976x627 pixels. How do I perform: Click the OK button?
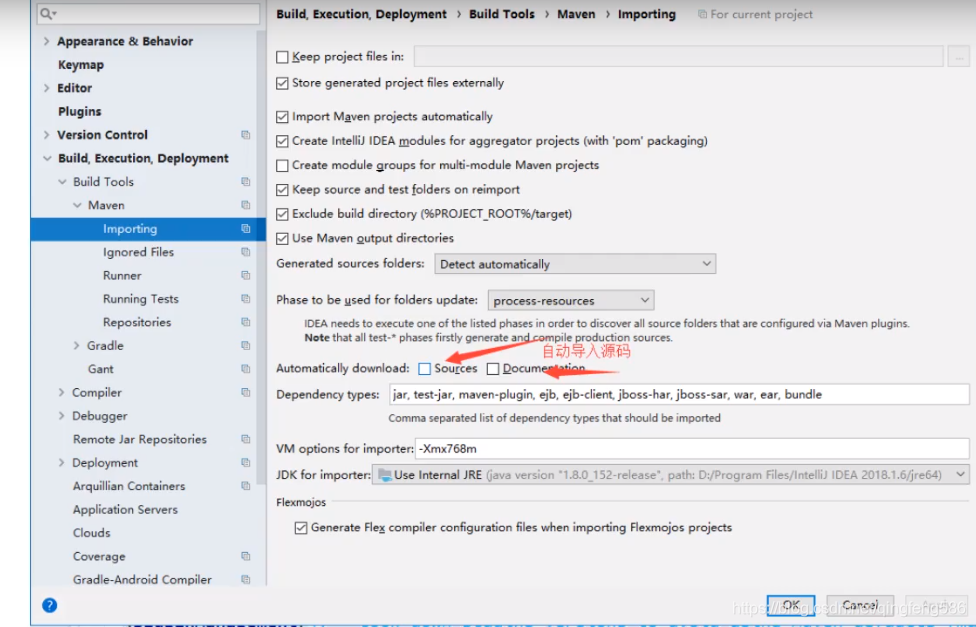(791, 605)
